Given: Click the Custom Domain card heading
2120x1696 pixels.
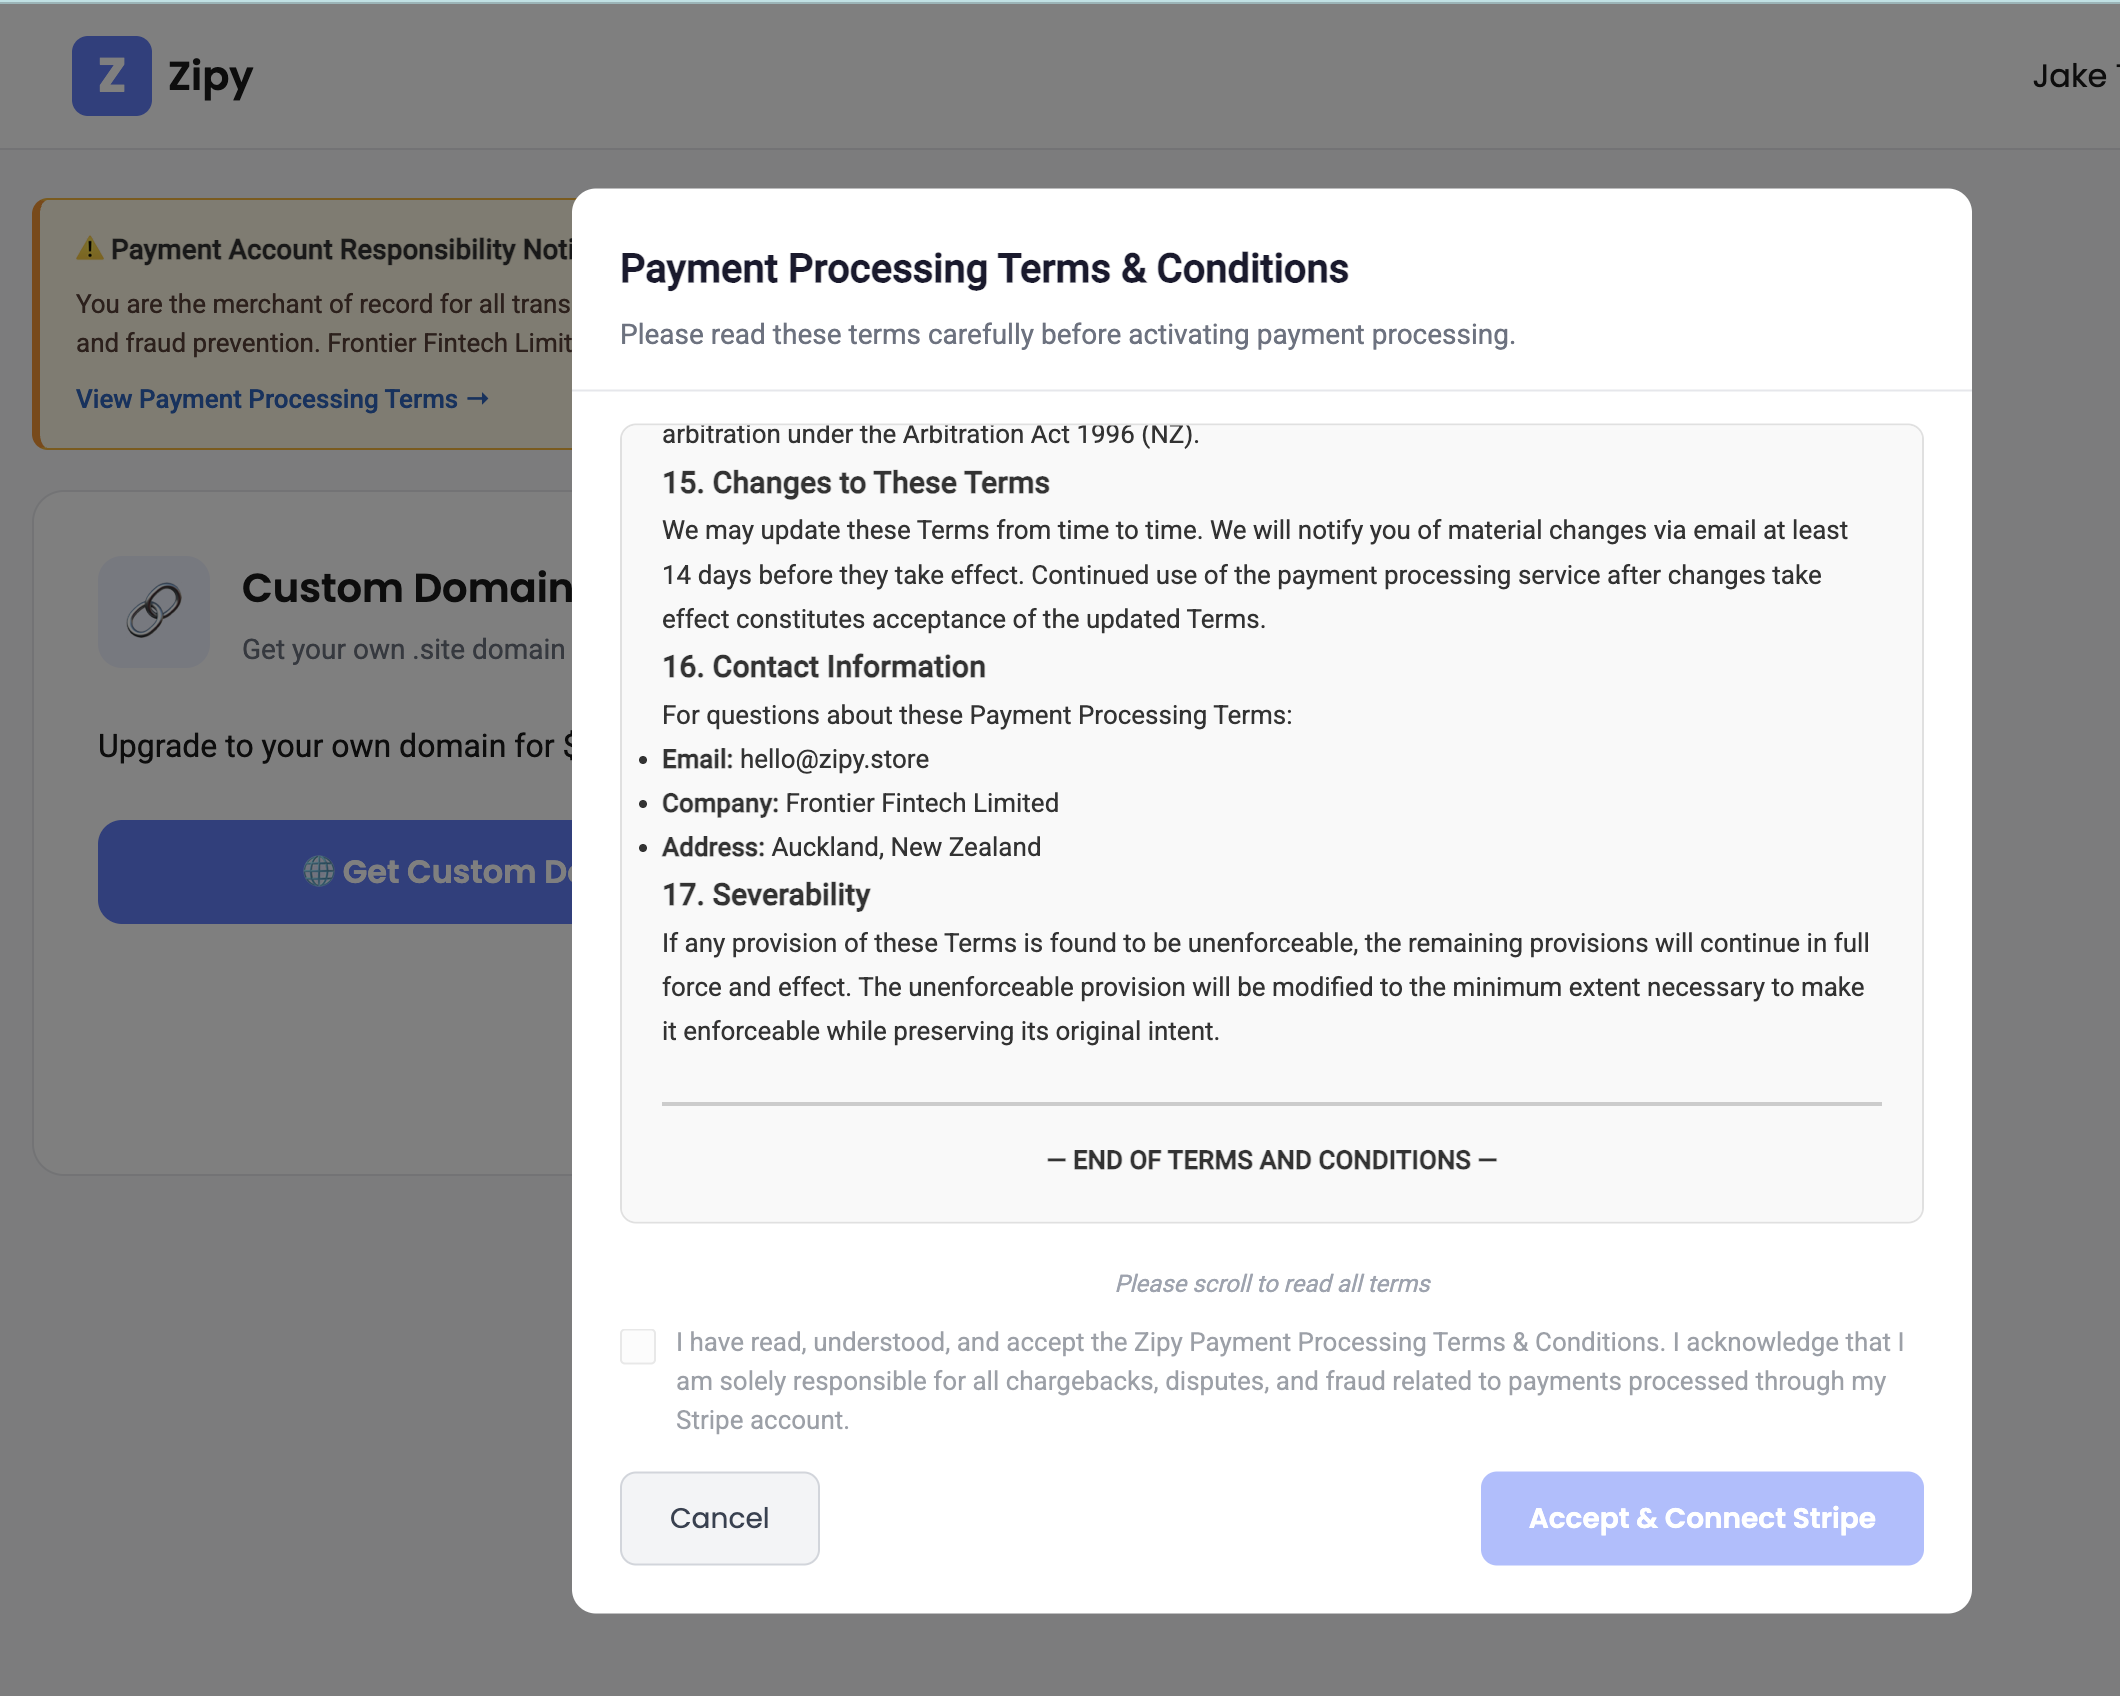Looking at the screenshot, I should (406, 588).
